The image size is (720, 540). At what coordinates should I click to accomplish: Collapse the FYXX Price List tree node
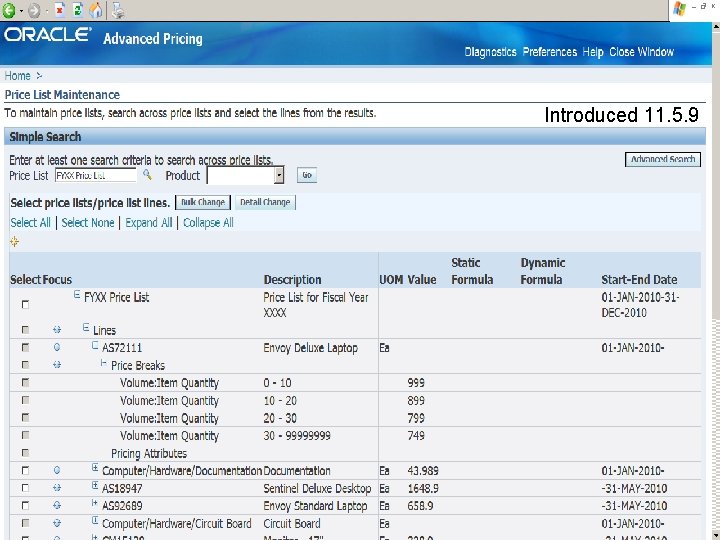(x=77, y=295)
